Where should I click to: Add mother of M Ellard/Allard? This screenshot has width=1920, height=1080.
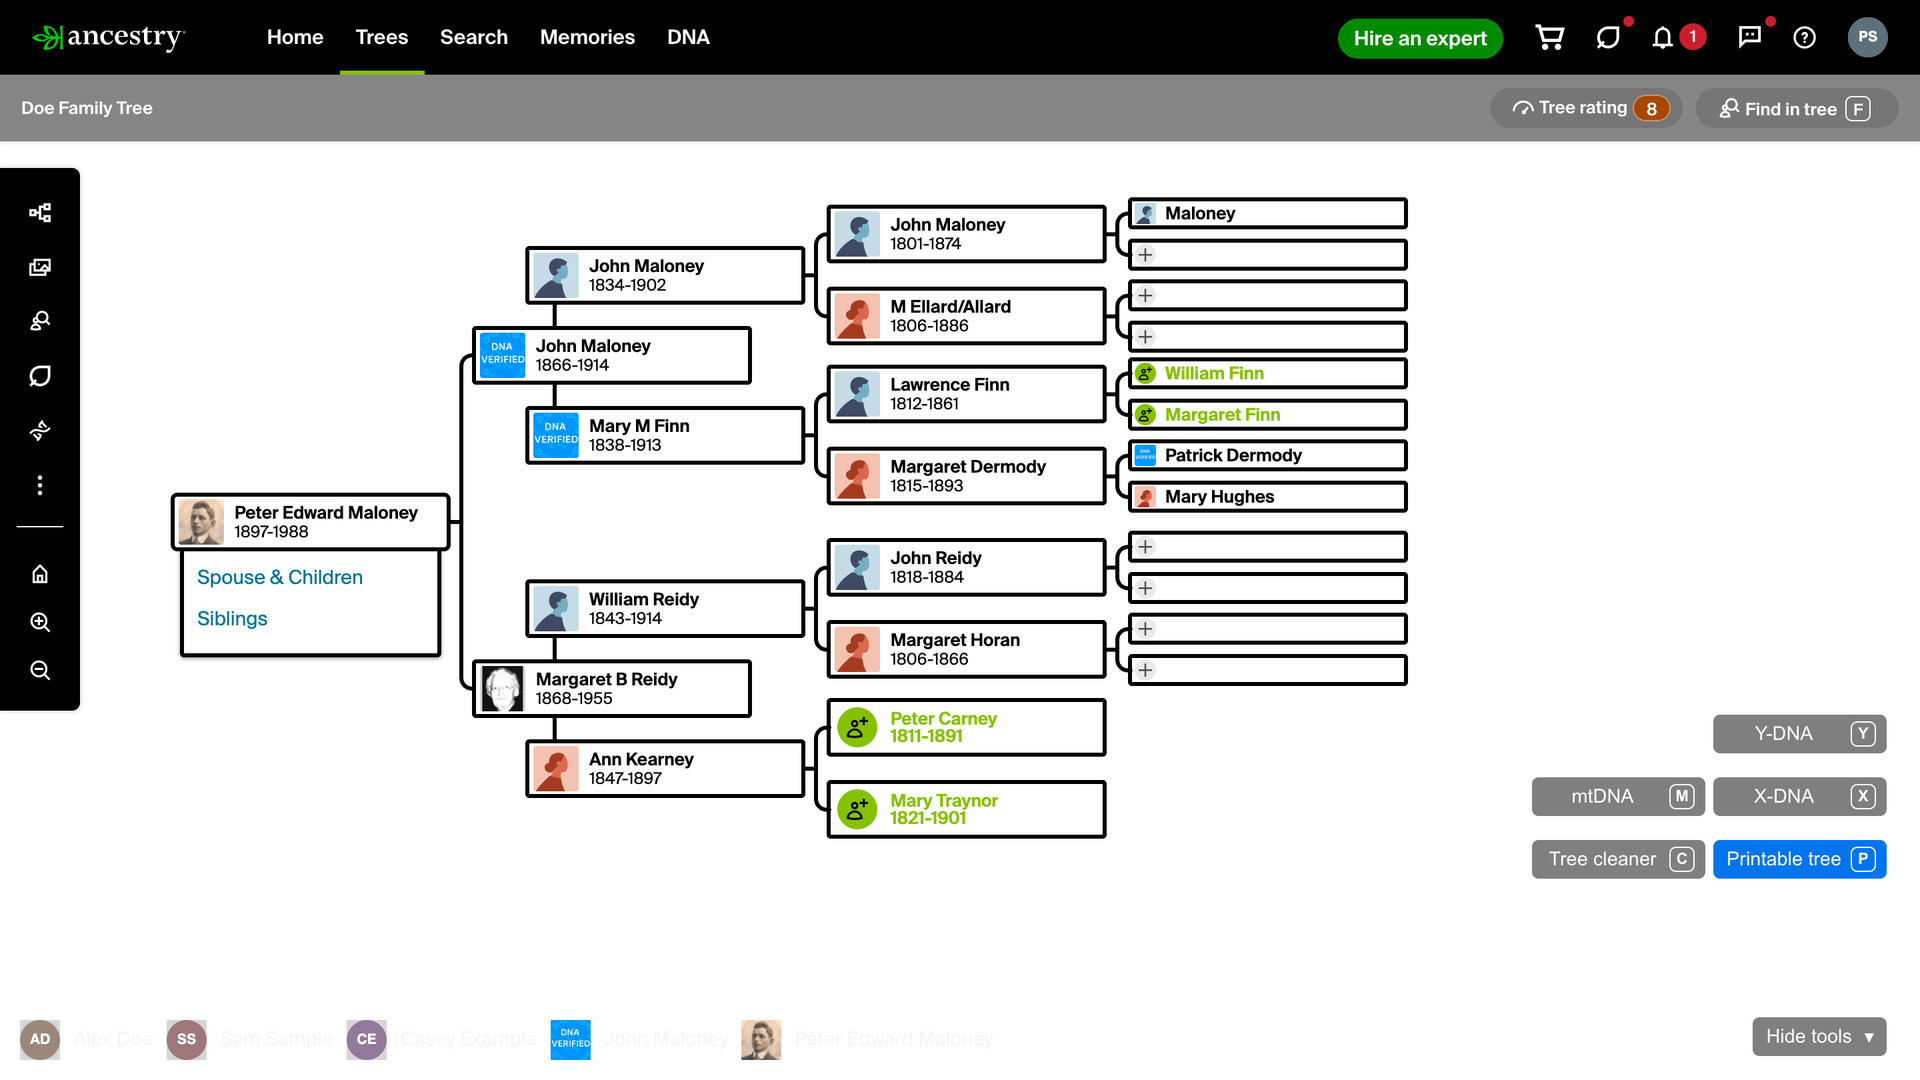1267,337
